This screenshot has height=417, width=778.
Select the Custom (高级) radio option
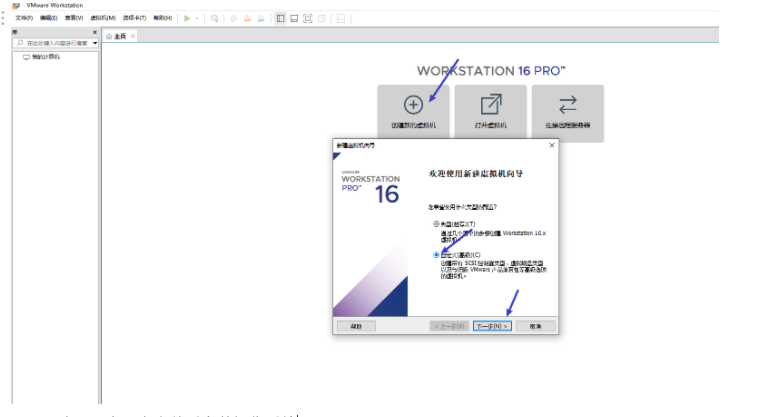coord(436,255)
